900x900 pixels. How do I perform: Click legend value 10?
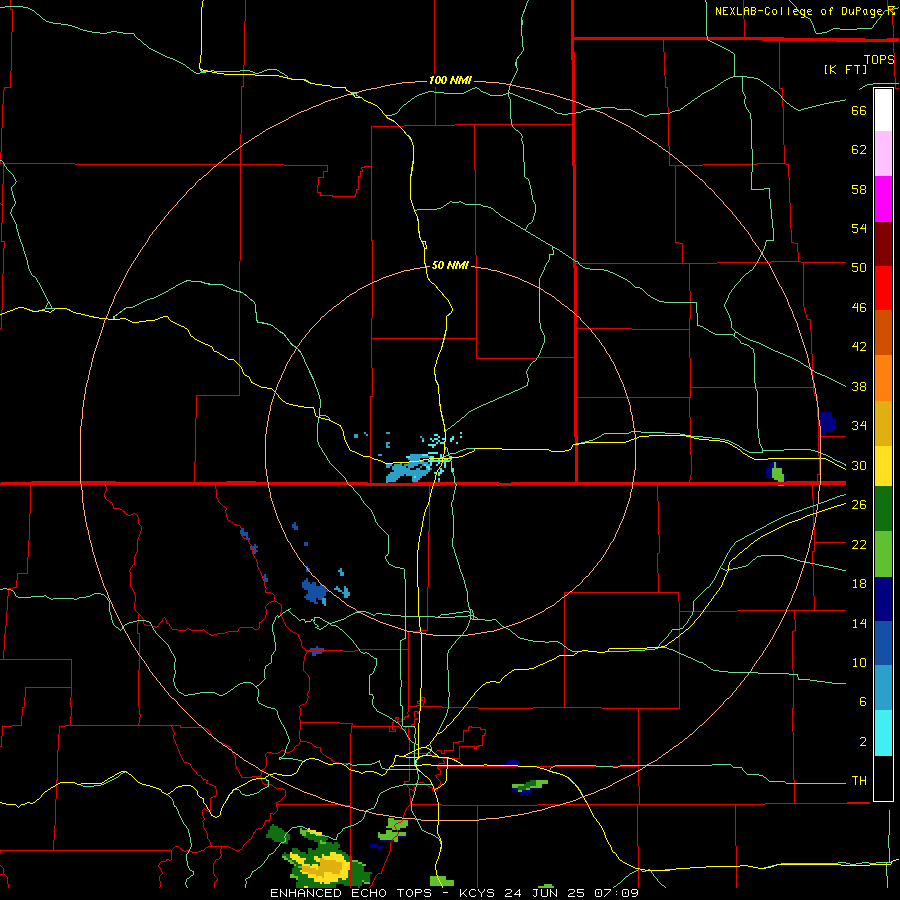[x=859, y=663]
